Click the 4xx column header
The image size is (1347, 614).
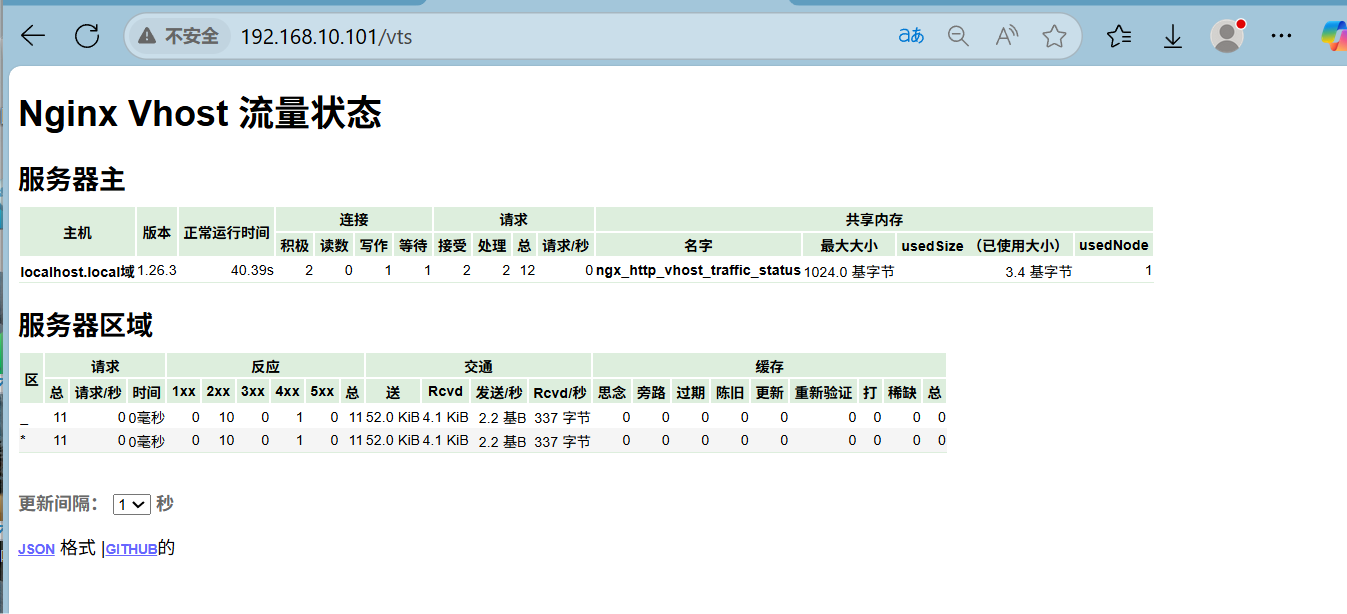(x=287, y=392)
